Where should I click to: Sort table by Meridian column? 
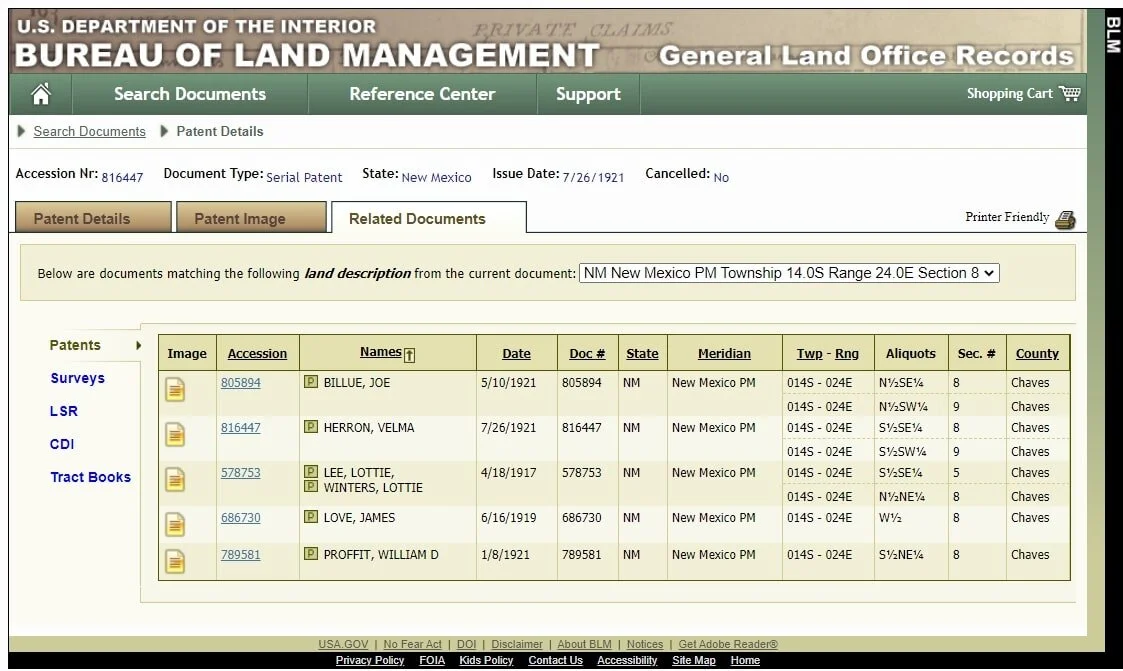[724, 354]
